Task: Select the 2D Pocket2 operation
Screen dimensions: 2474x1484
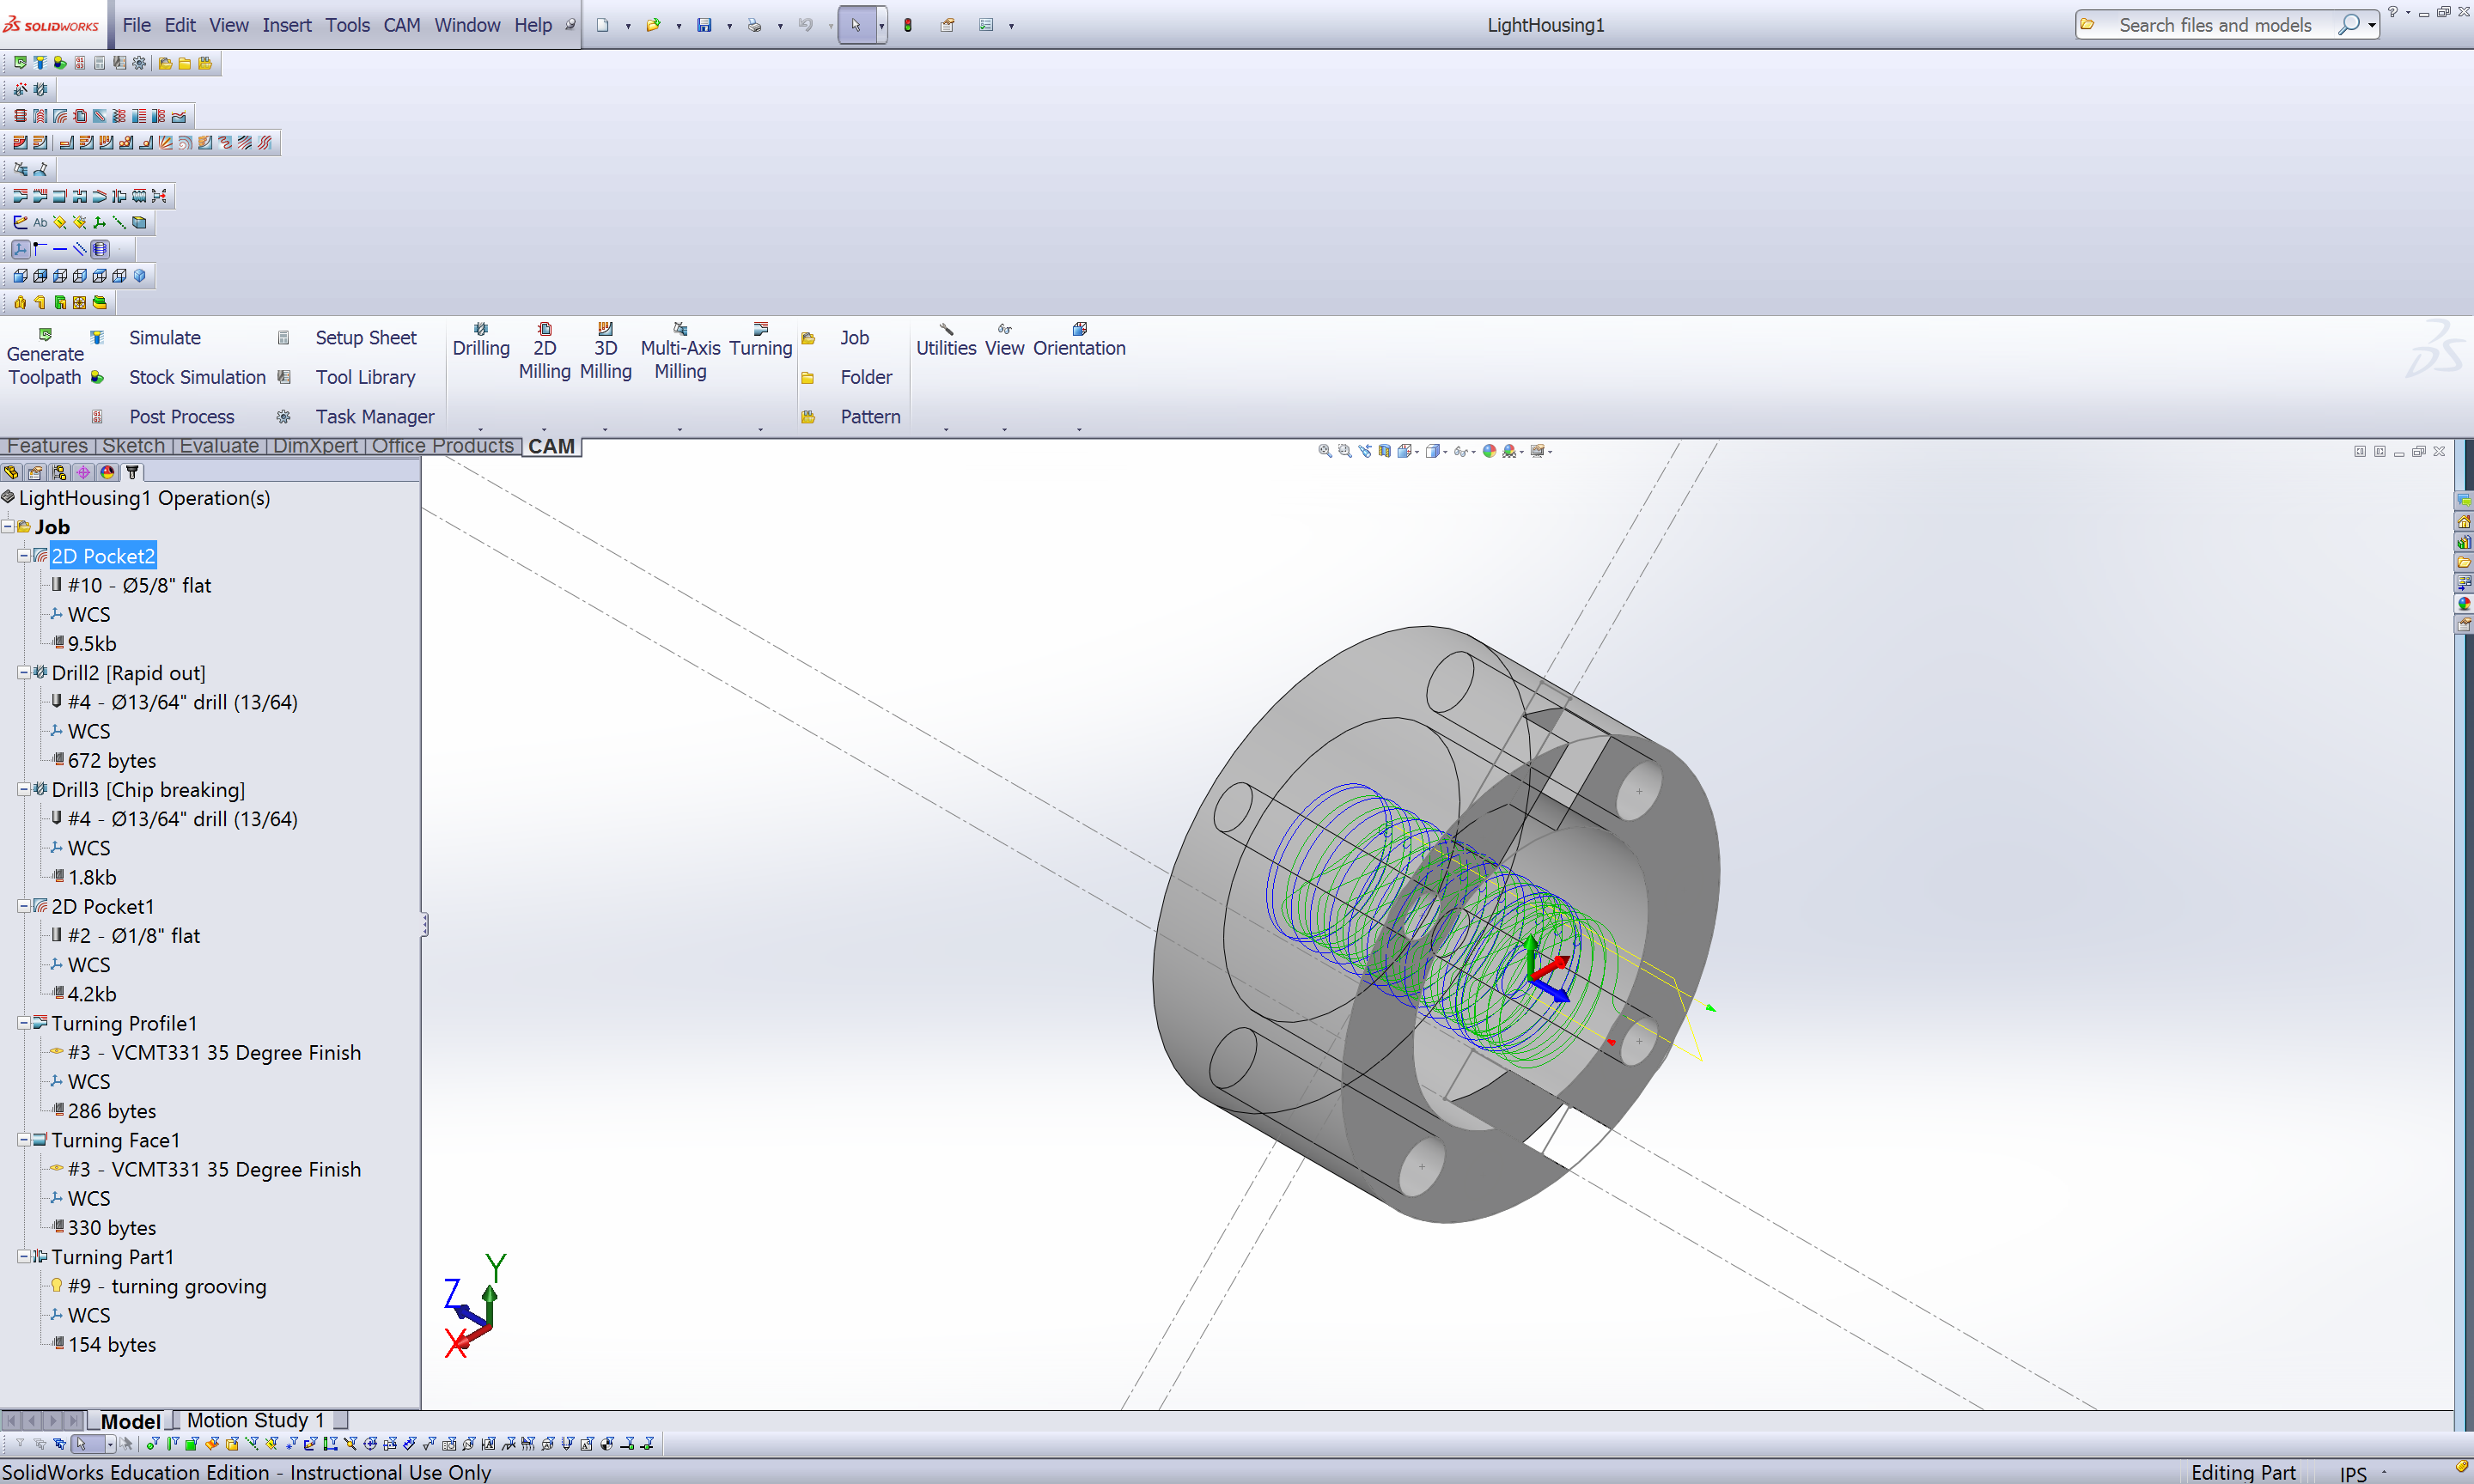Action: (x=103, y=556)
